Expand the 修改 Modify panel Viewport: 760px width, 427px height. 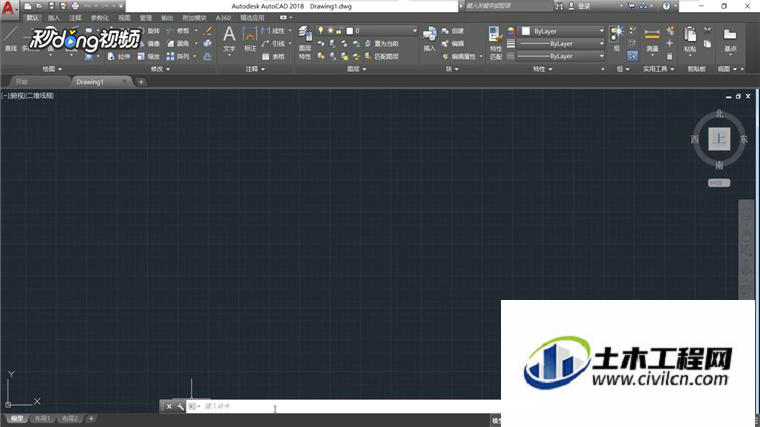pos(160,69)
